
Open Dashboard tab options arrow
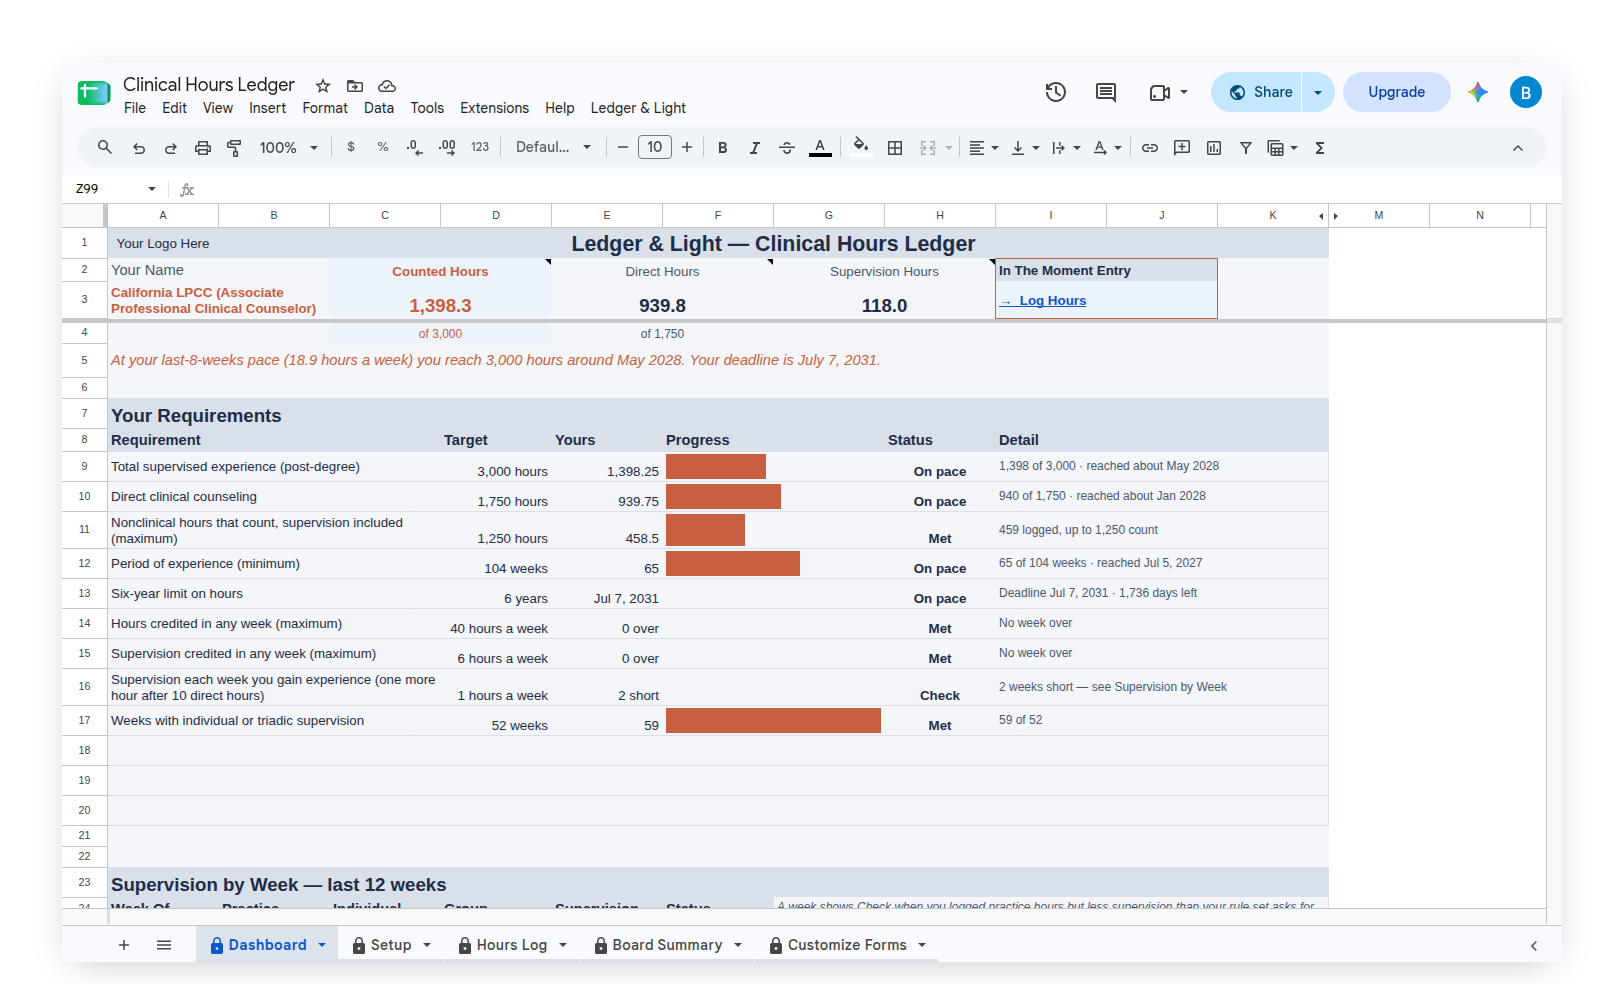(x=322, y=945)
